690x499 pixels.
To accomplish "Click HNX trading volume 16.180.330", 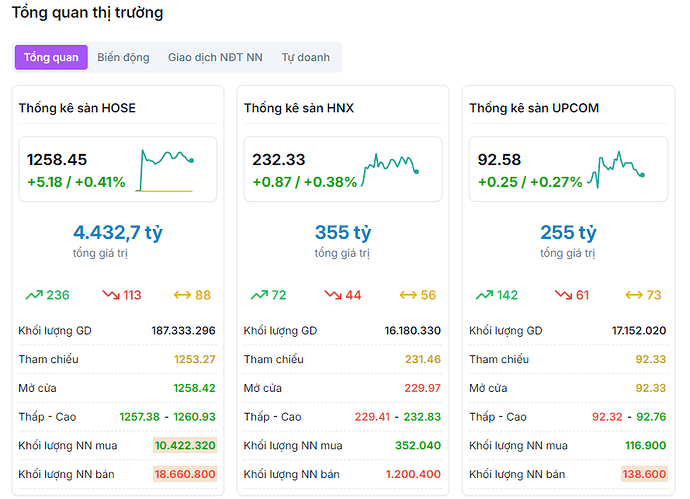I will click(x=413, y=330).
